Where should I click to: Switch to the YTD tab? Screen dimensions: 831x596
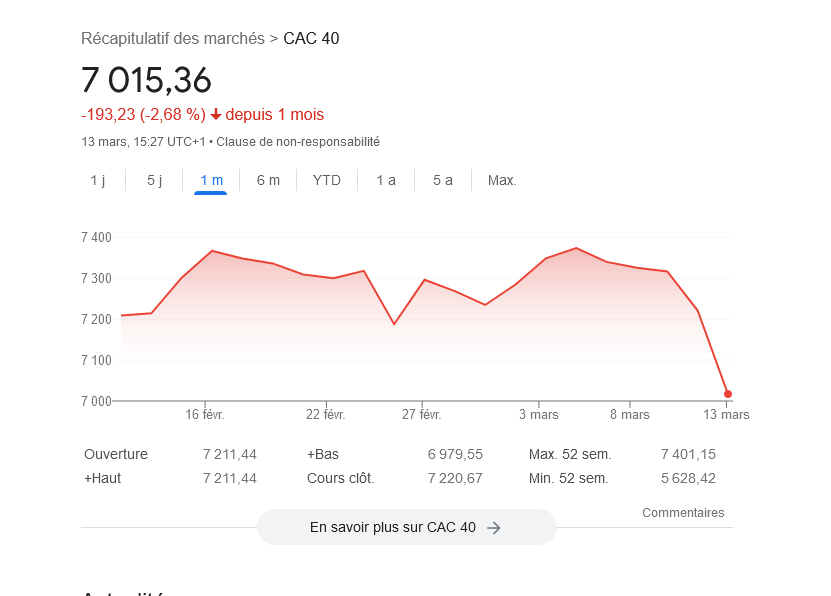[x=326, y=180]
